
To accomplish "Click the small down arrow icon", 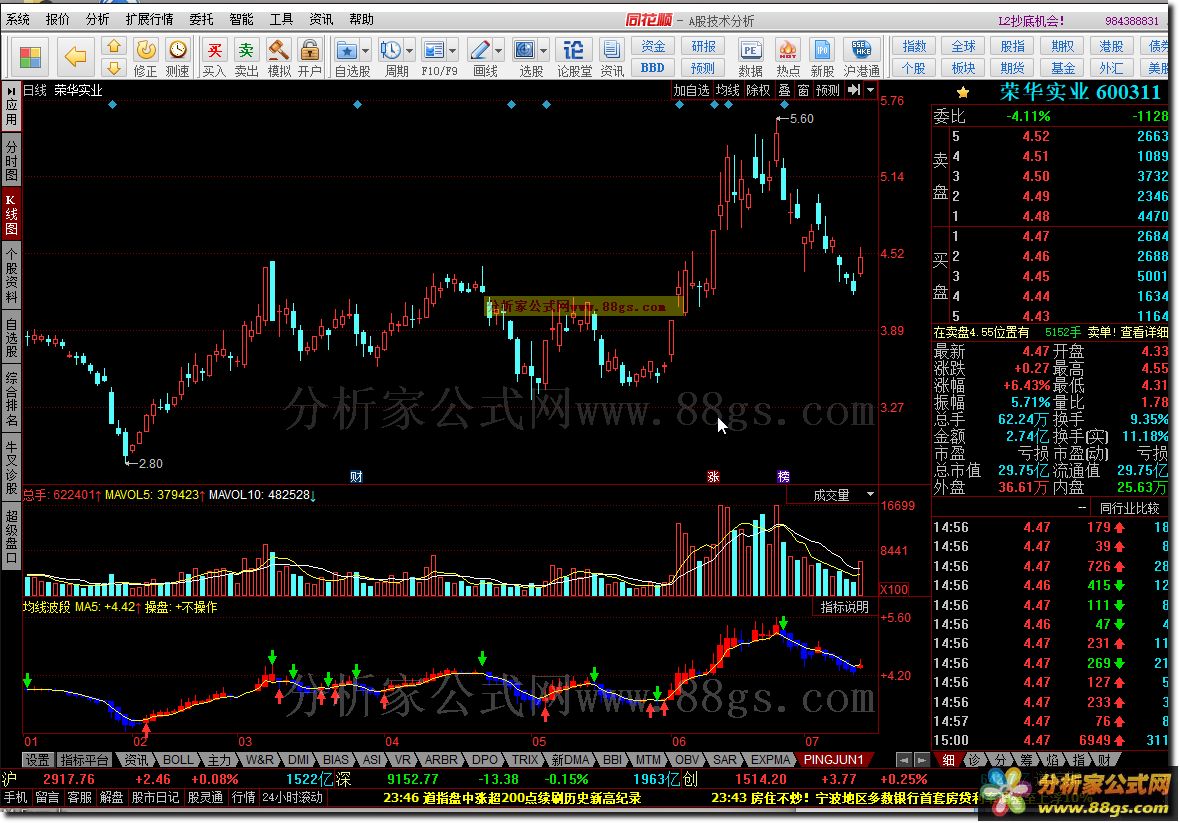I will (114, 68).
